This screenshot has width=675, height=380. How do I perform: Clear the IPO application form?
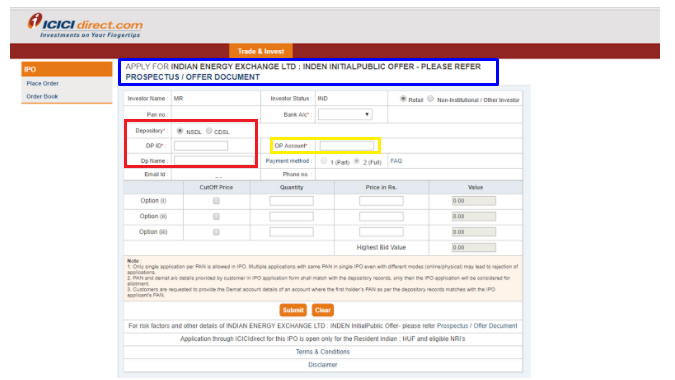pyautogui.click(x=322, y=310)
